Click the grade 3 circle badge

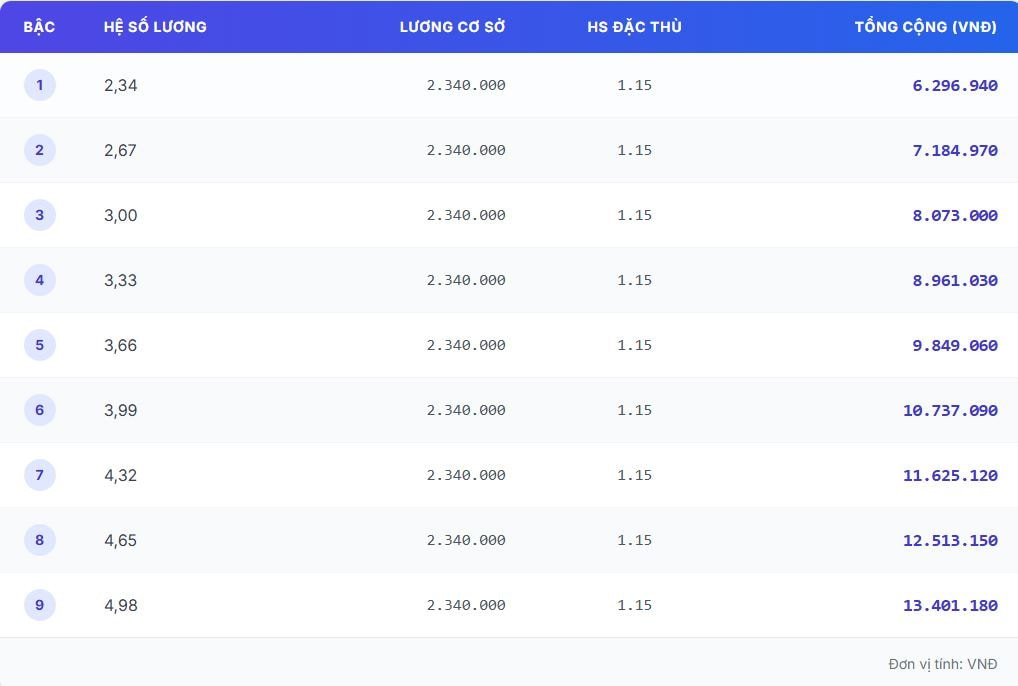[x=40, y=215]
